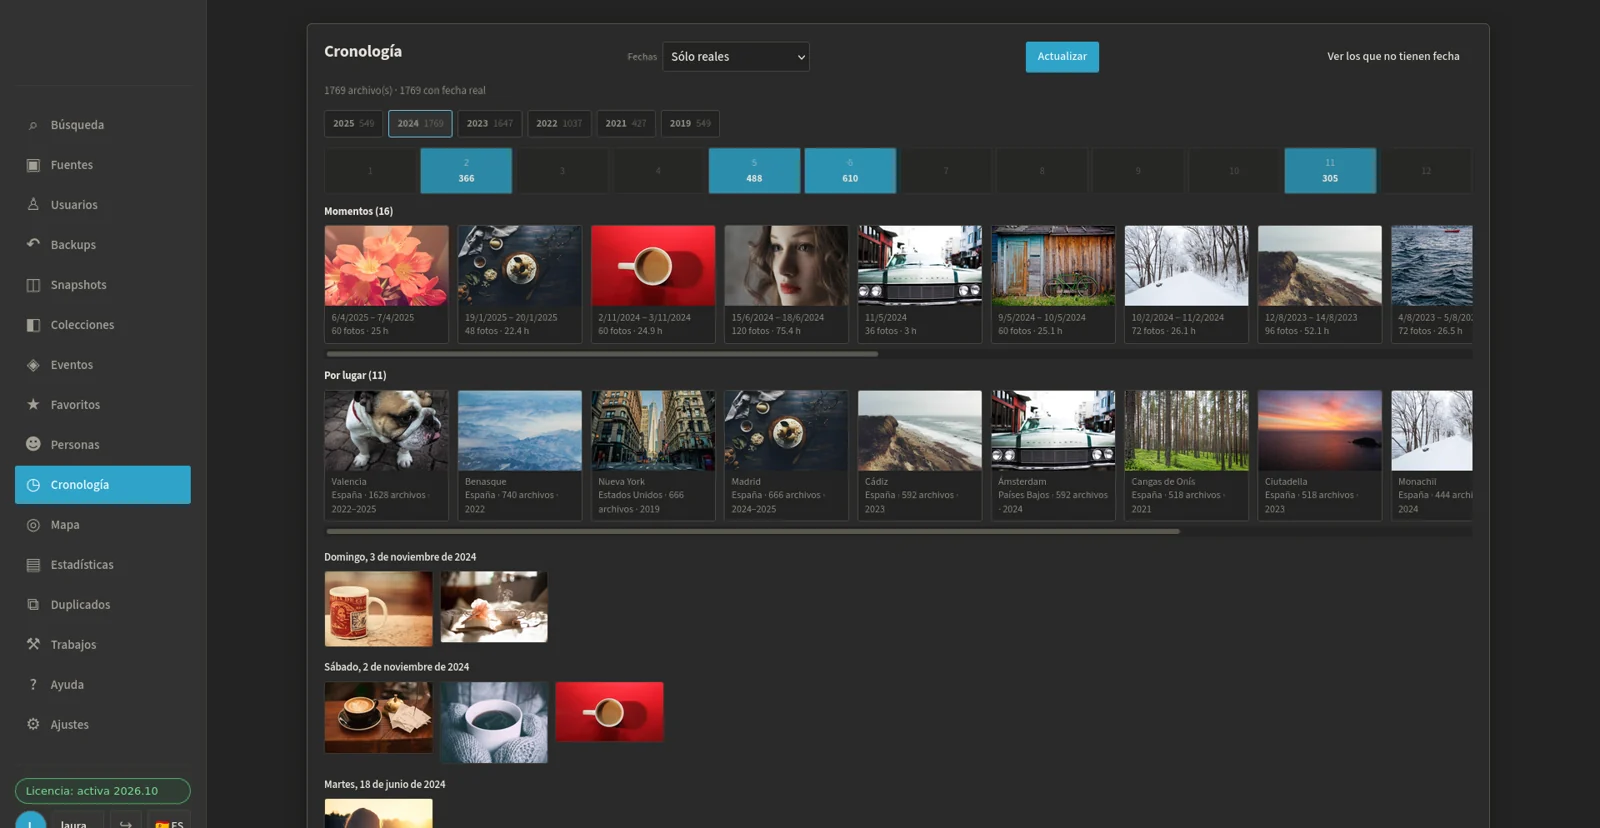Select the 2022 year tab
Screen dimensions: 1600x828
(559, 124)
